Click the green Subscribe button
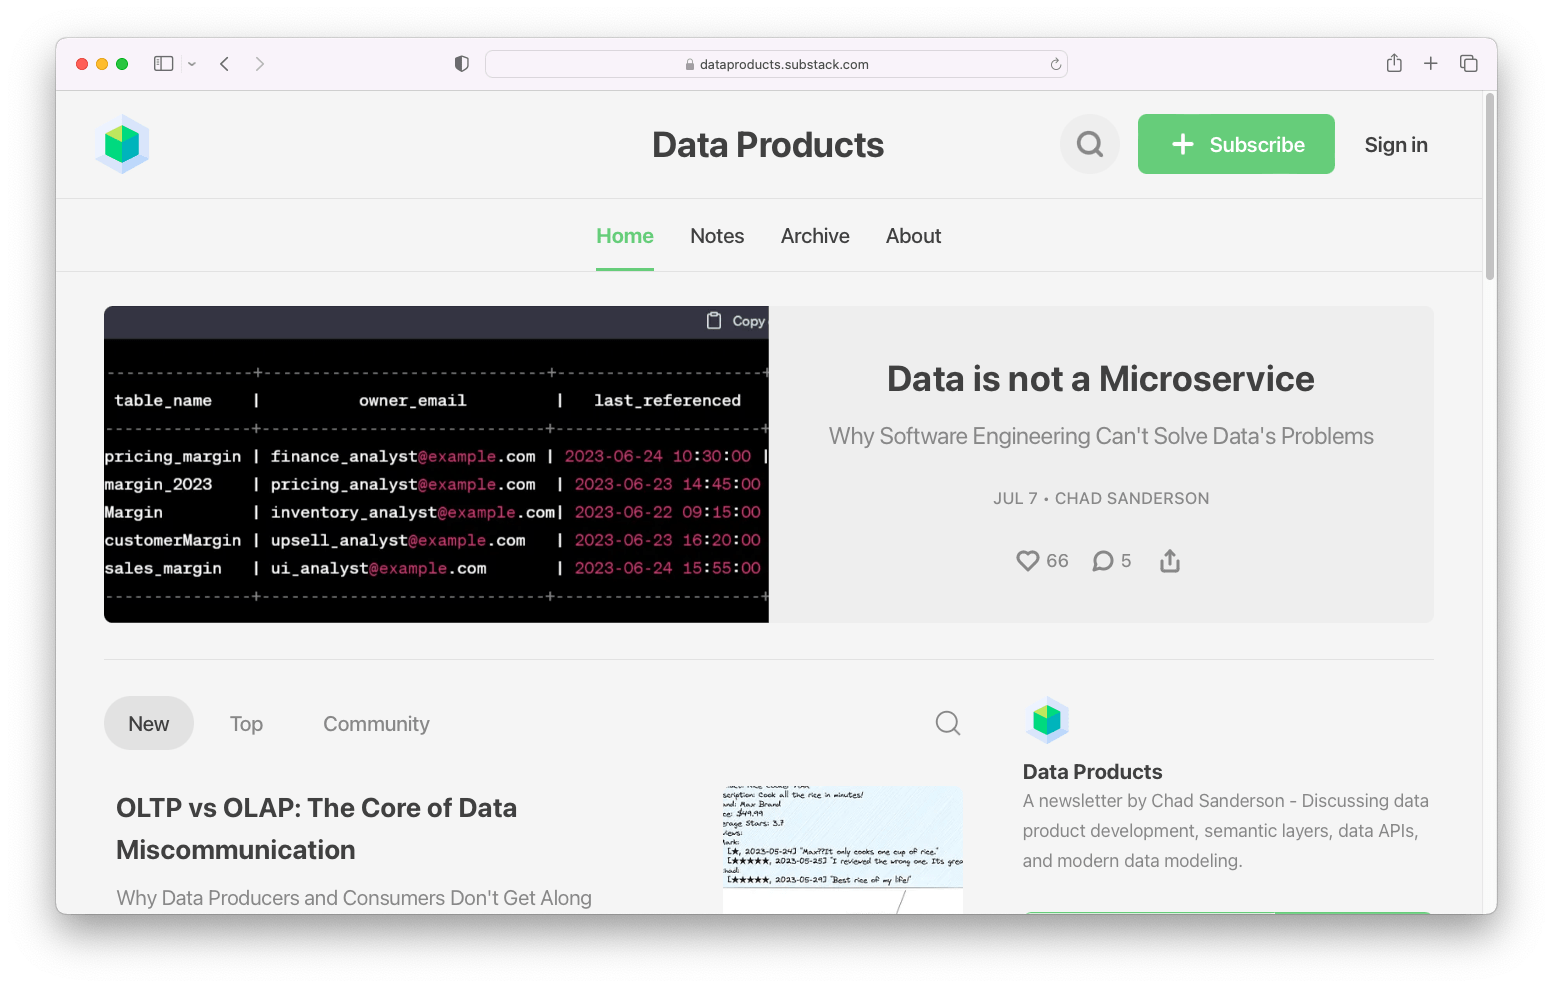Screen dimensions: 1553x988 click(1236, 144)
